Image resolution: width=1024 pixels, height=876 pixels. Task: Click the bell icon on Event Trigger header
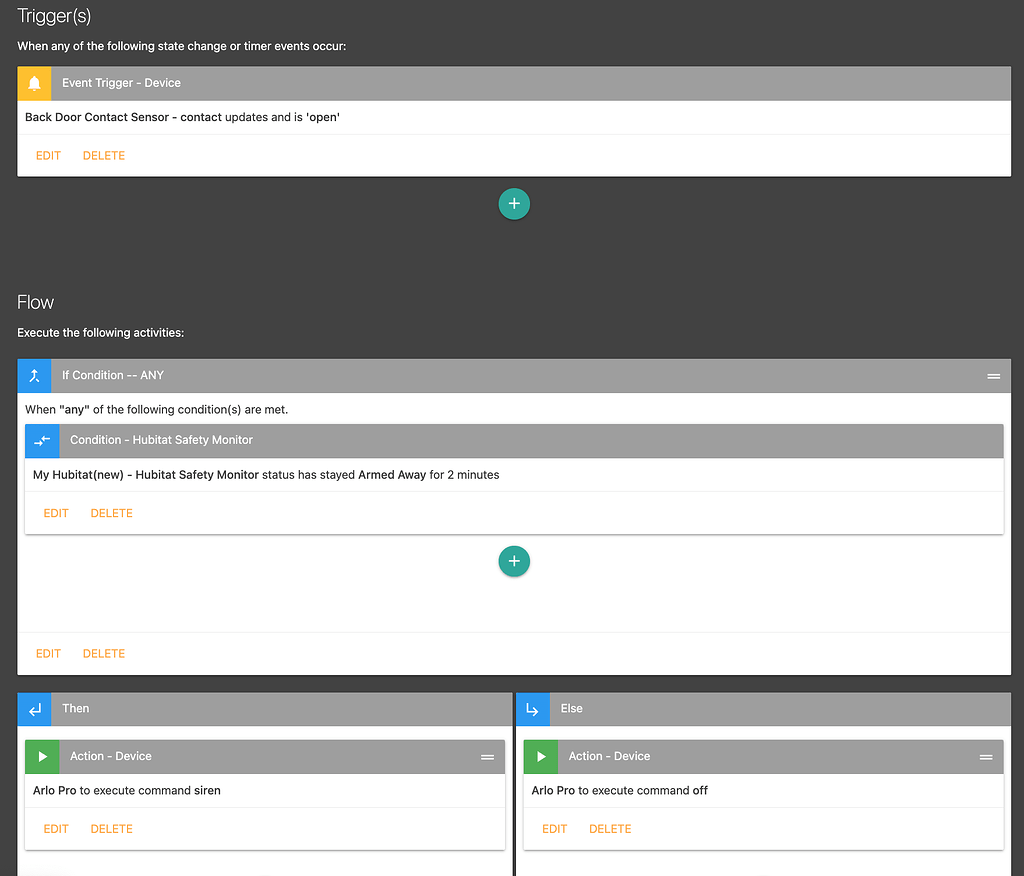tap(33, 83)
